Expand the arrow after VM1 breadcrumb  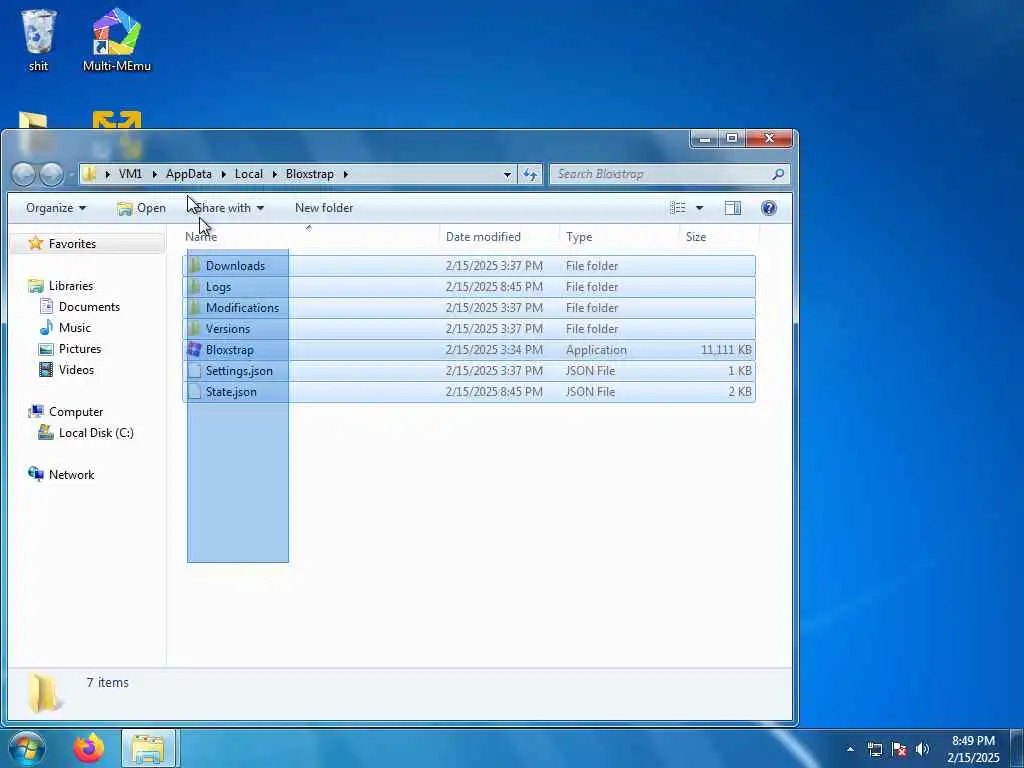[x=154, y=174]
